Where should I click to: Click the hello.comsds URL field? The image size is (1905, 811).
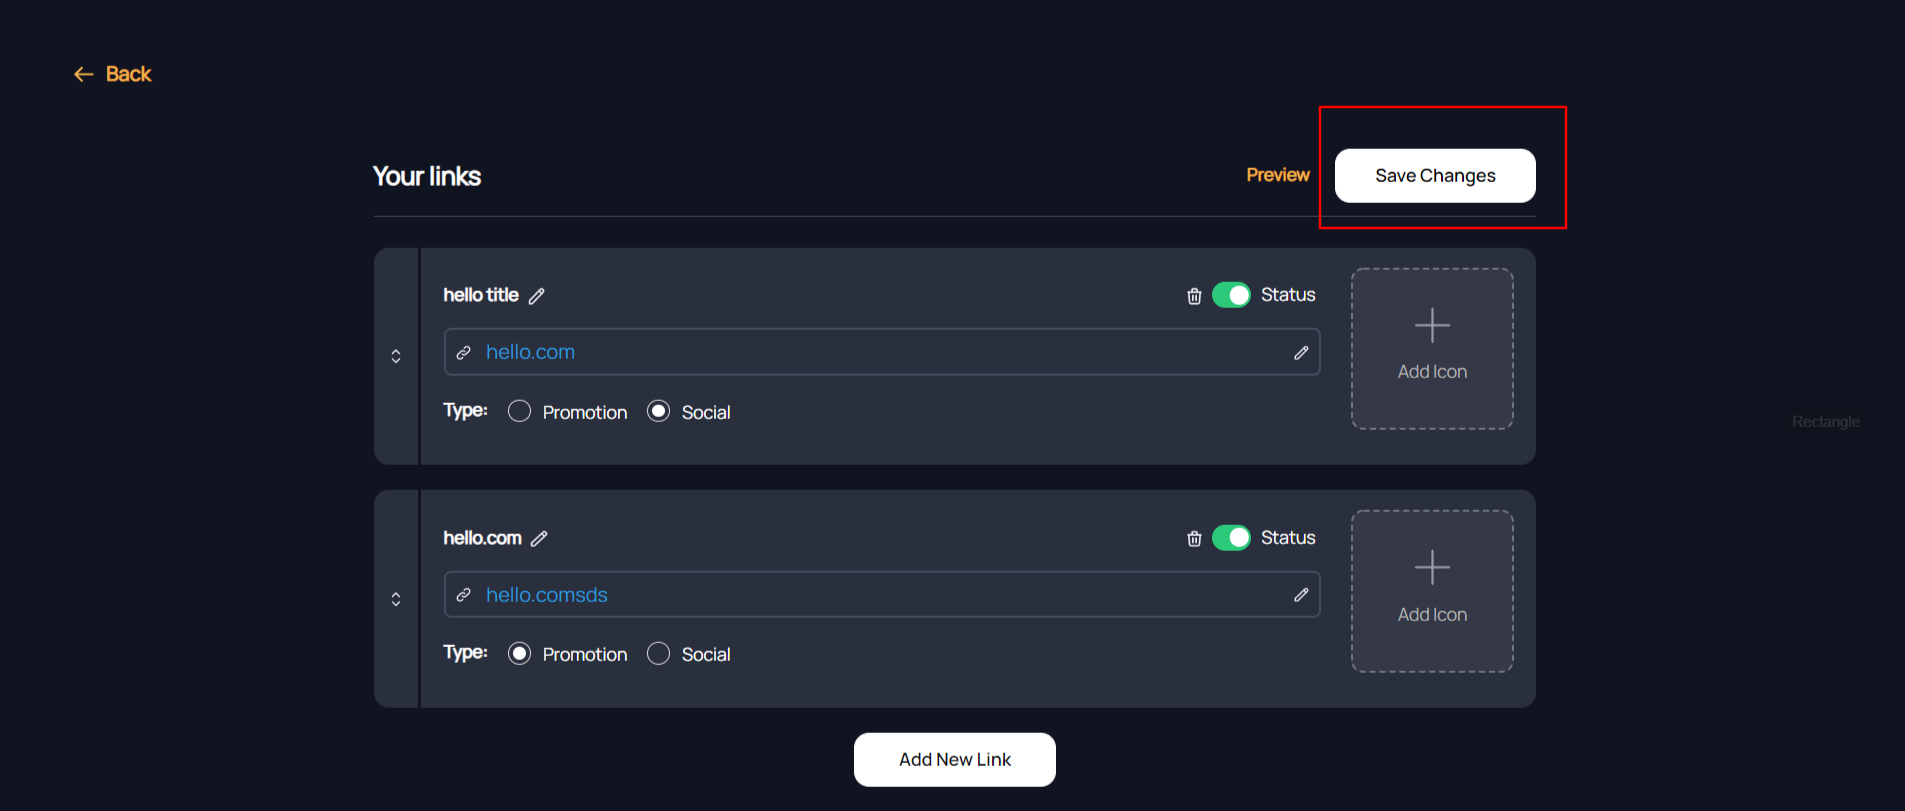point(880,595)
